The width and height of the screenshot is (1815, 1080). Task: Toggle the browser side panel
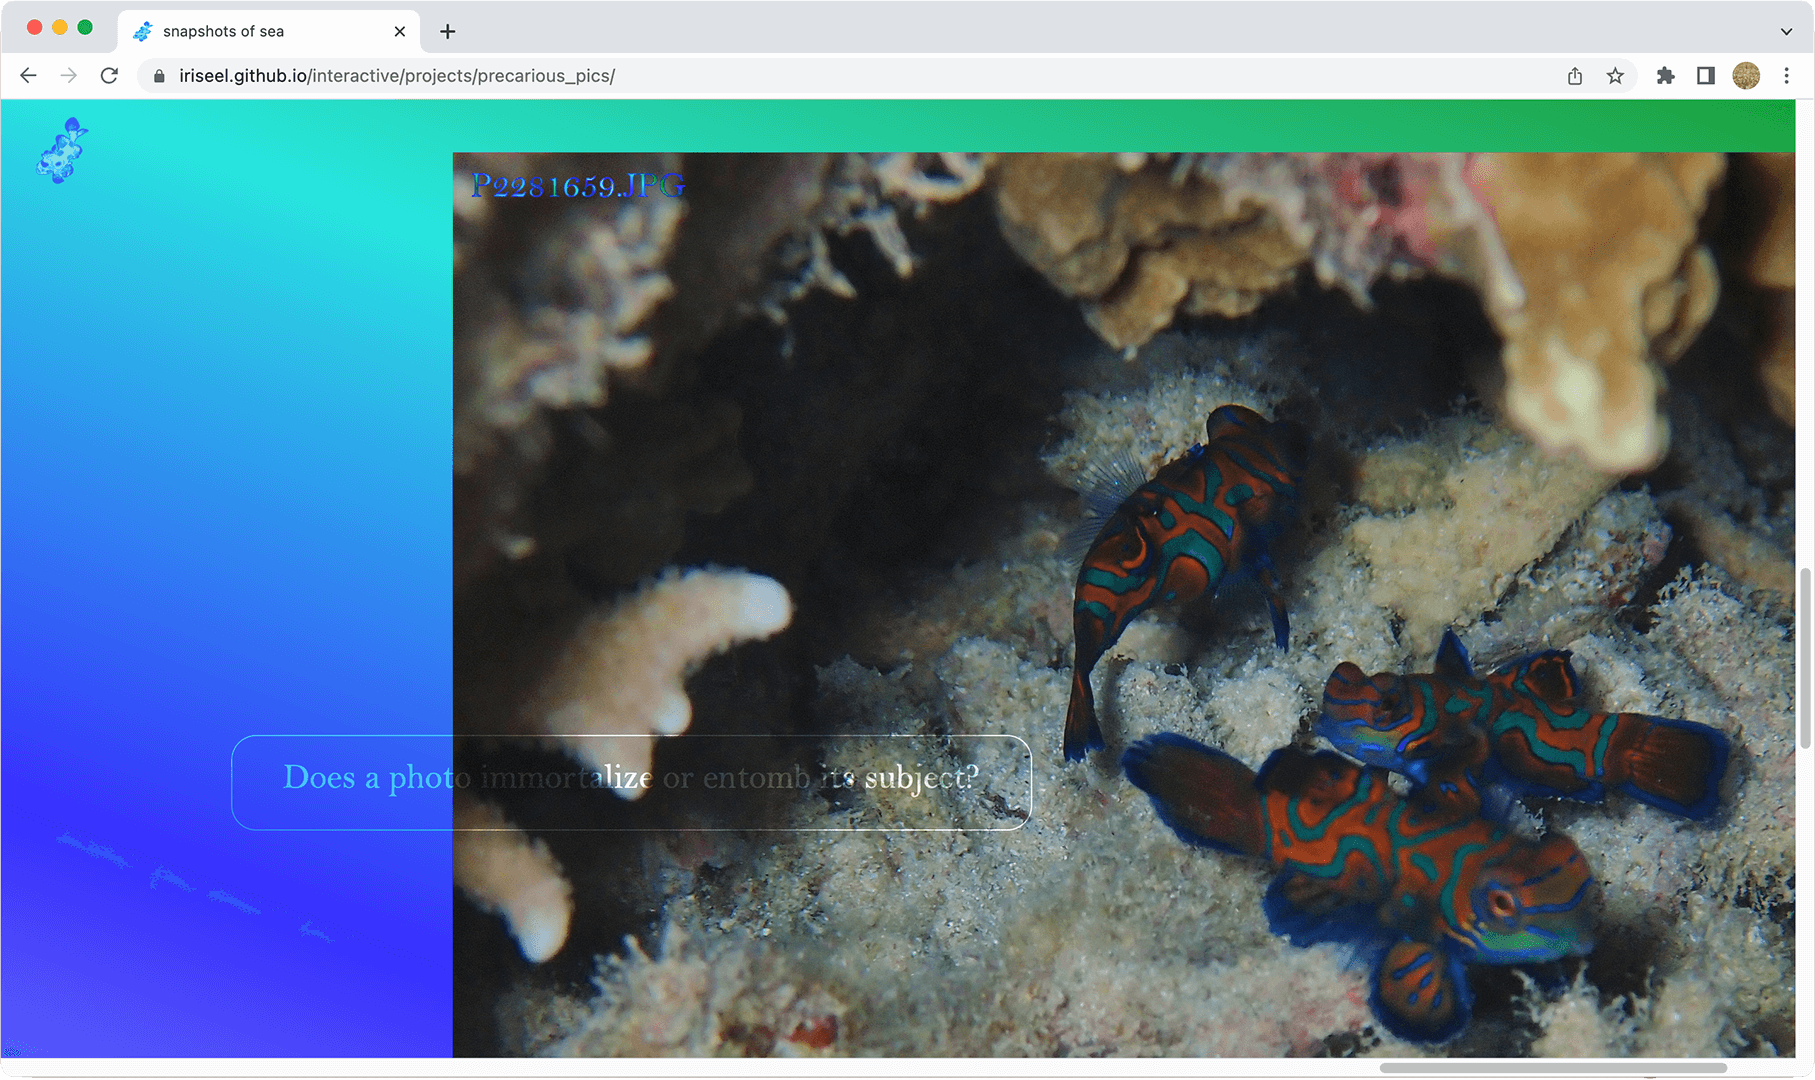[1706, 76]
